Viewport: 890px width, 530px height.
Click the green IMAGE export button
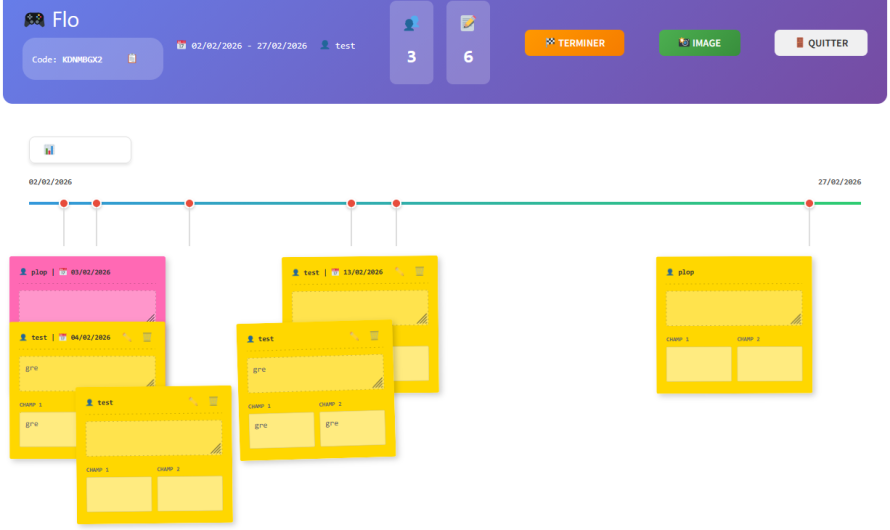(x=699, y=43)
